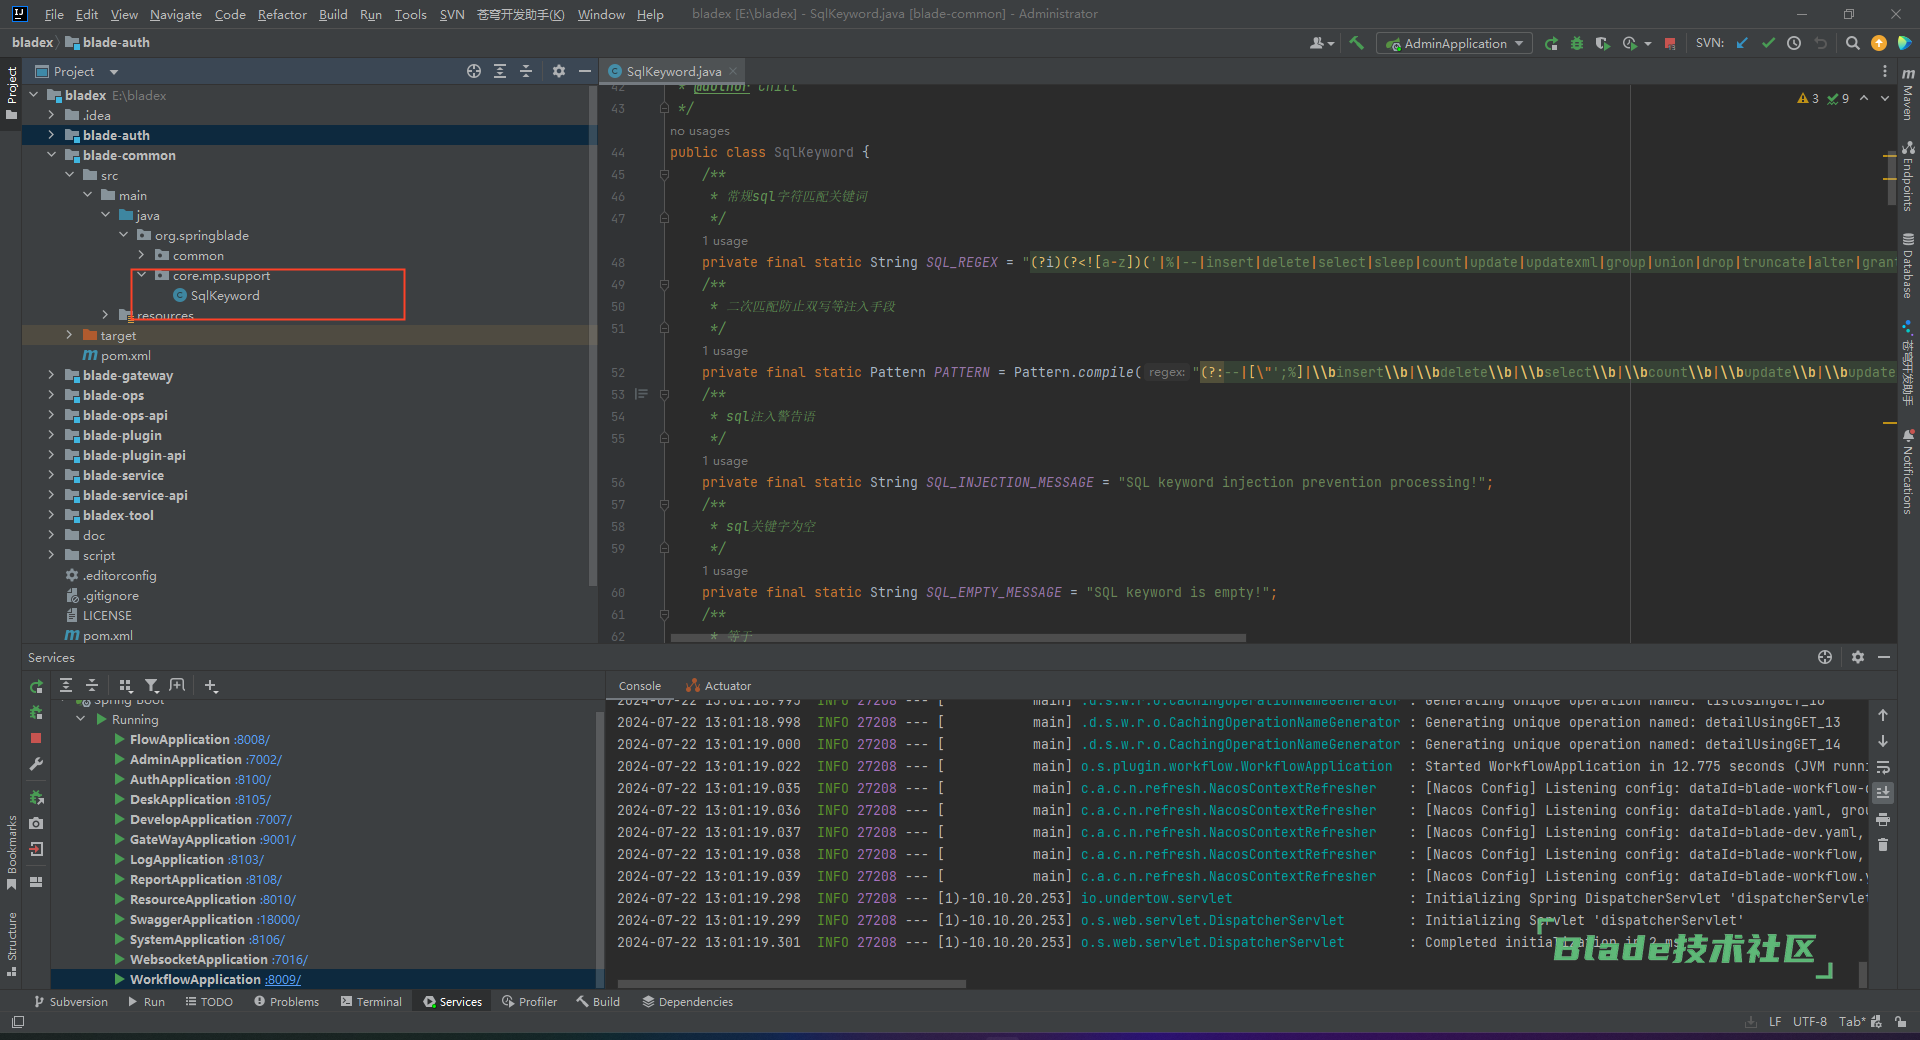Screen dimensions: 1920x1040
Task: Expand the blade-gateway module
Action: [51, 375]
